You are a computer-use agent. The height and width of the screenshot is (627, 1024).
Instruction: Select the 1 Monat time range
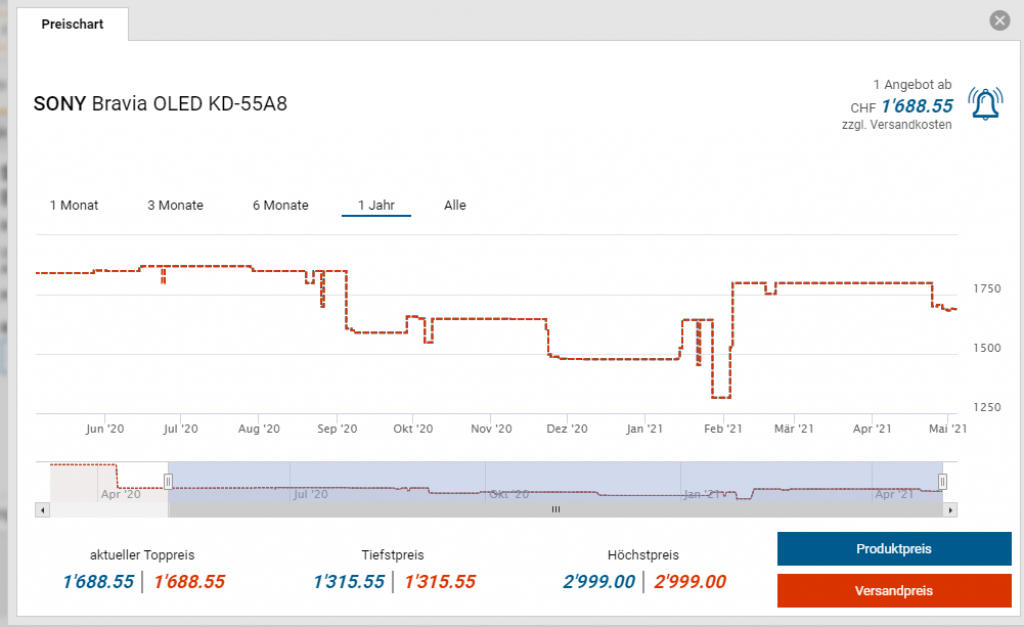coord(74,205)
